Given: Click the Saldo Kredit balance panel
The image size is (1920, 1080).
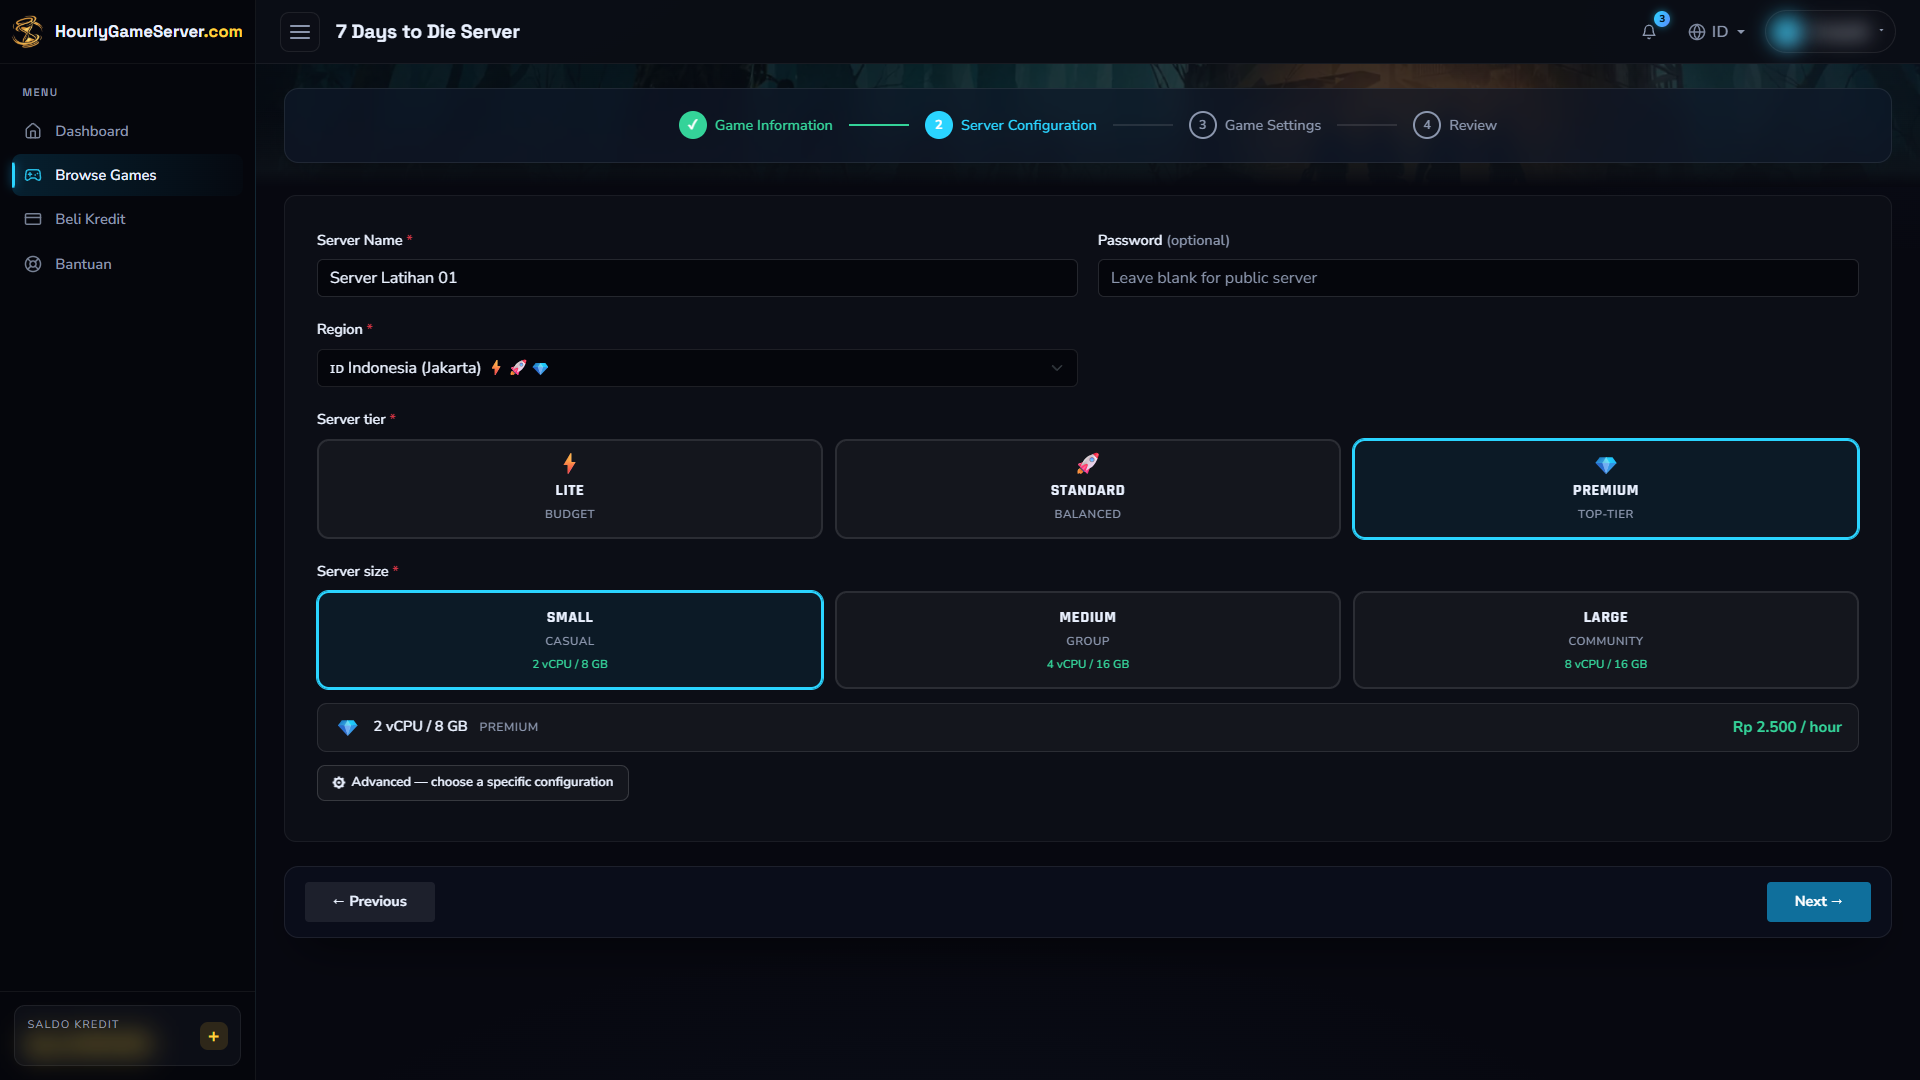Looking at the screenshot, I should 127,1036.
